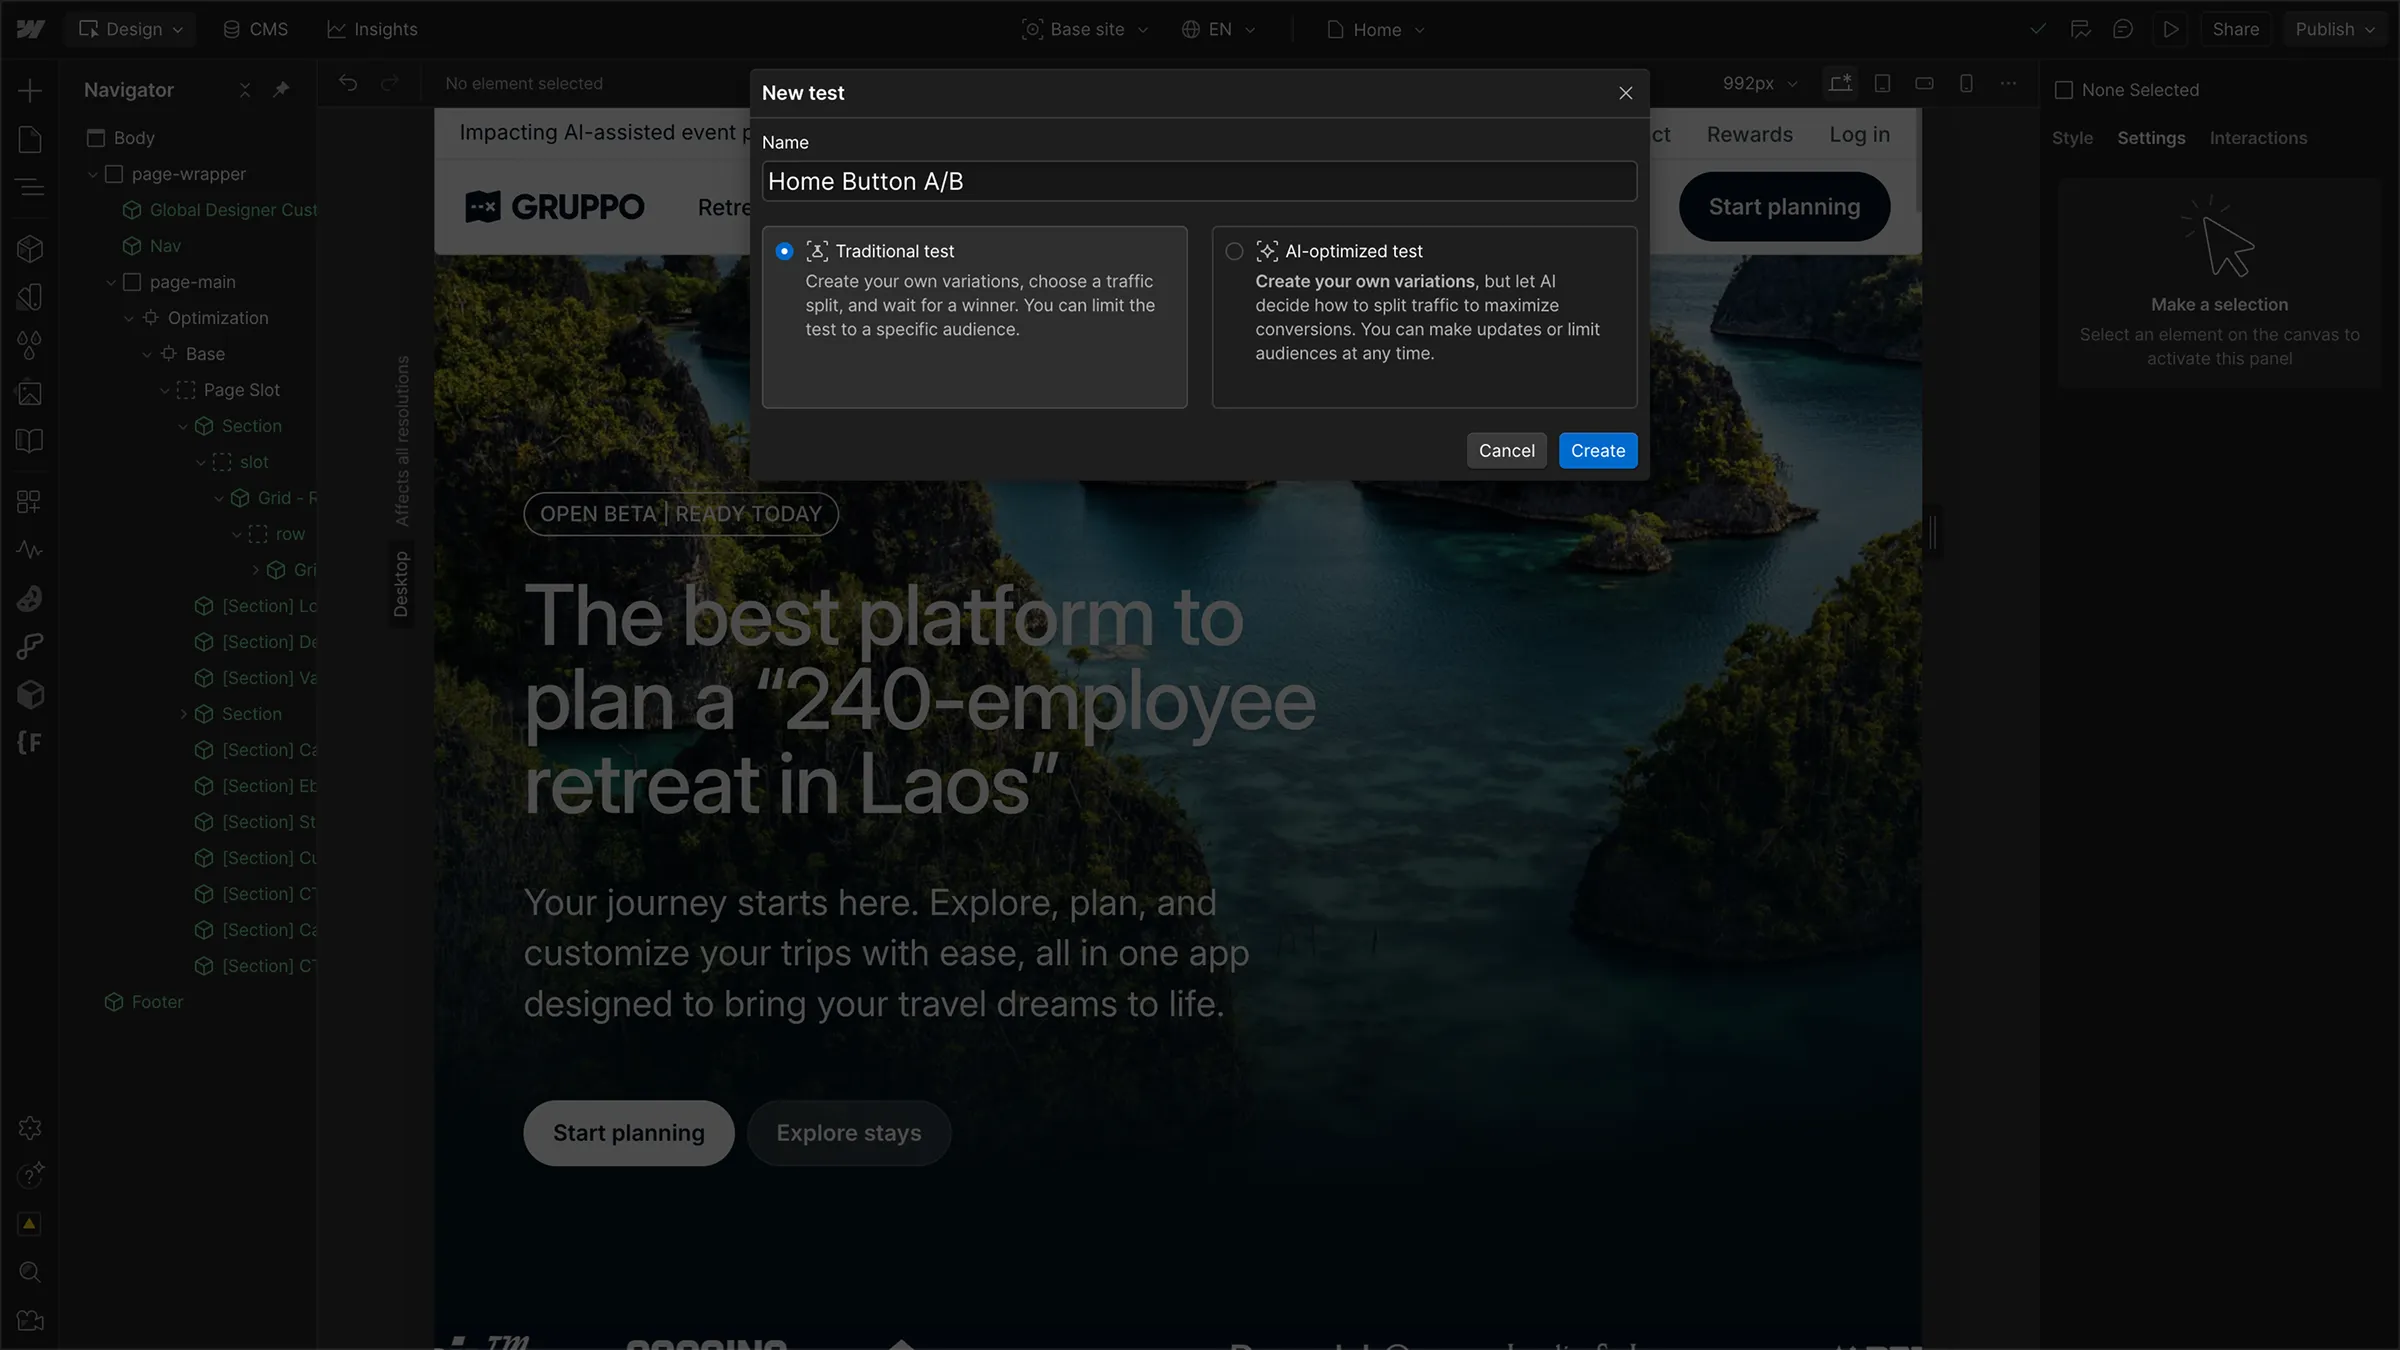The width and height of the screenshot is (2400, 1350).
Task: Select the Traditional test radio button
Action: click(785, 251)
